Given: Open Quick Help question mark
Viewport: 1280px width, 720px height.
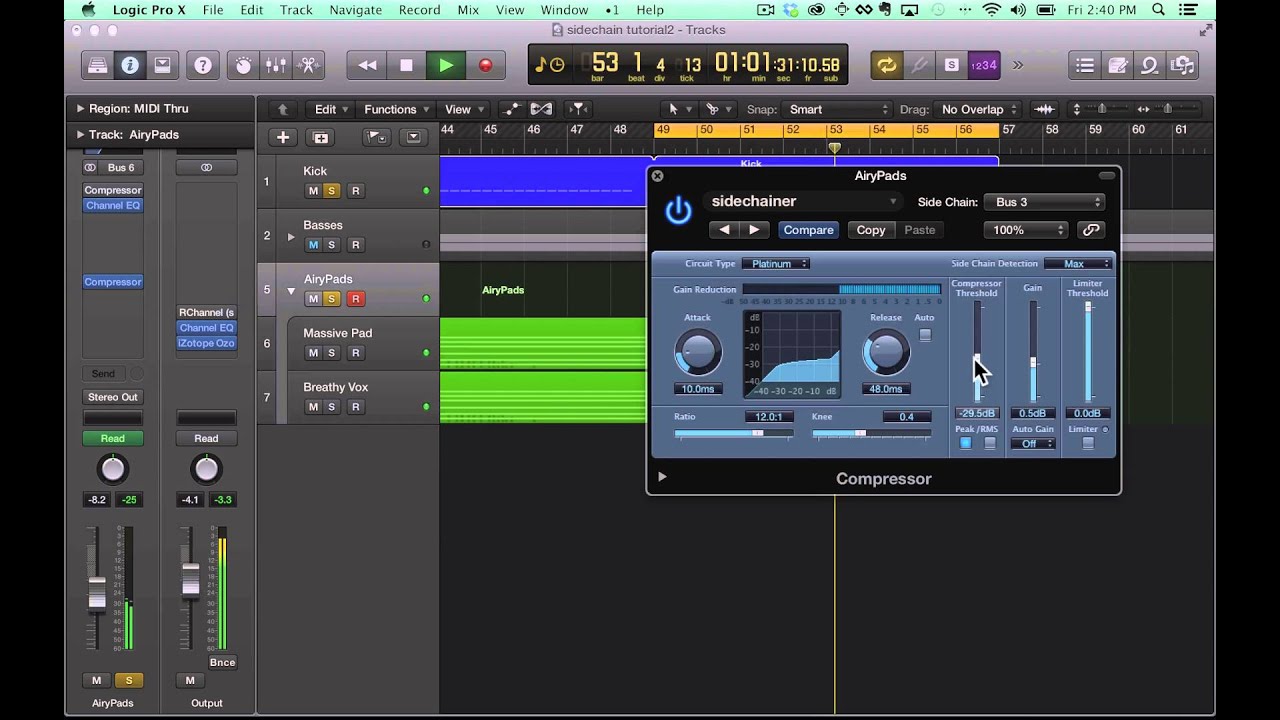Looking at the screenshot, I should point(203,66).
